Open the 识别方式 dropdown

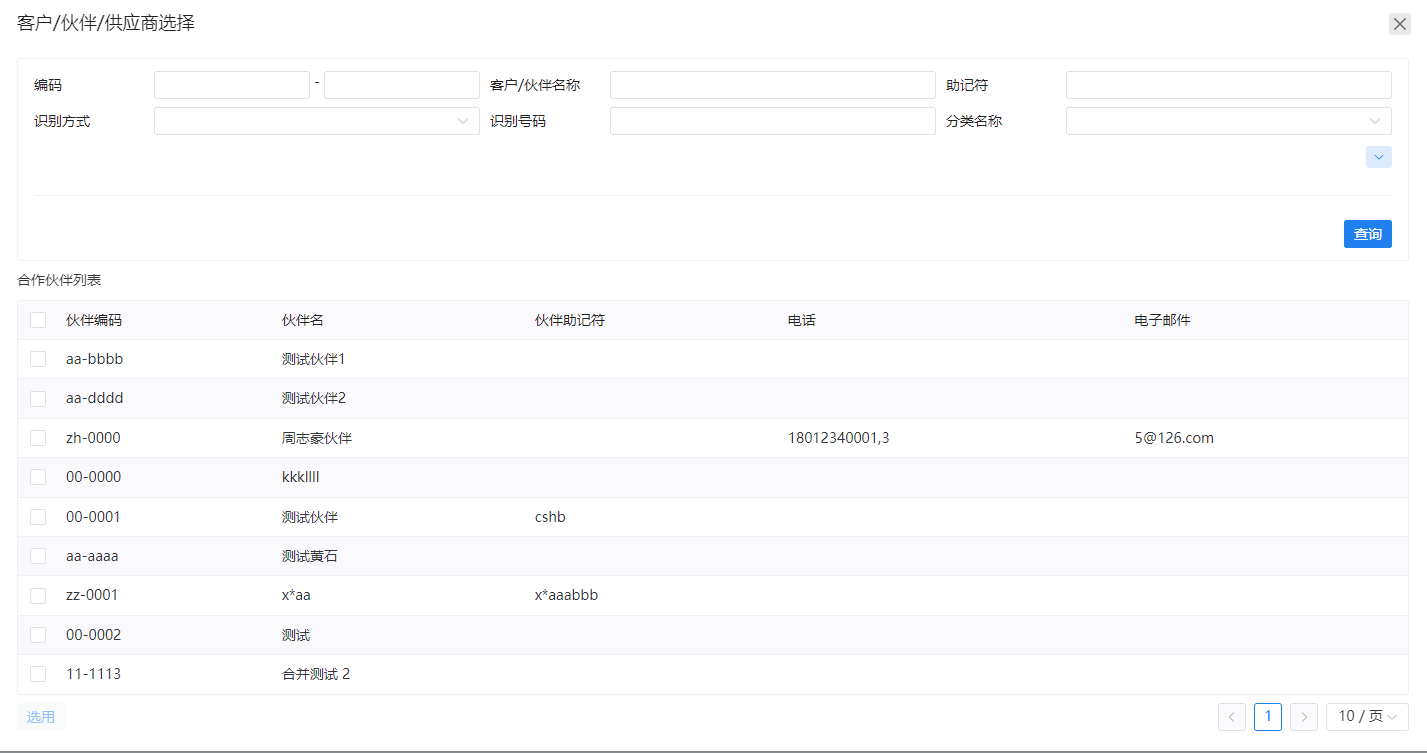(317, 121)
